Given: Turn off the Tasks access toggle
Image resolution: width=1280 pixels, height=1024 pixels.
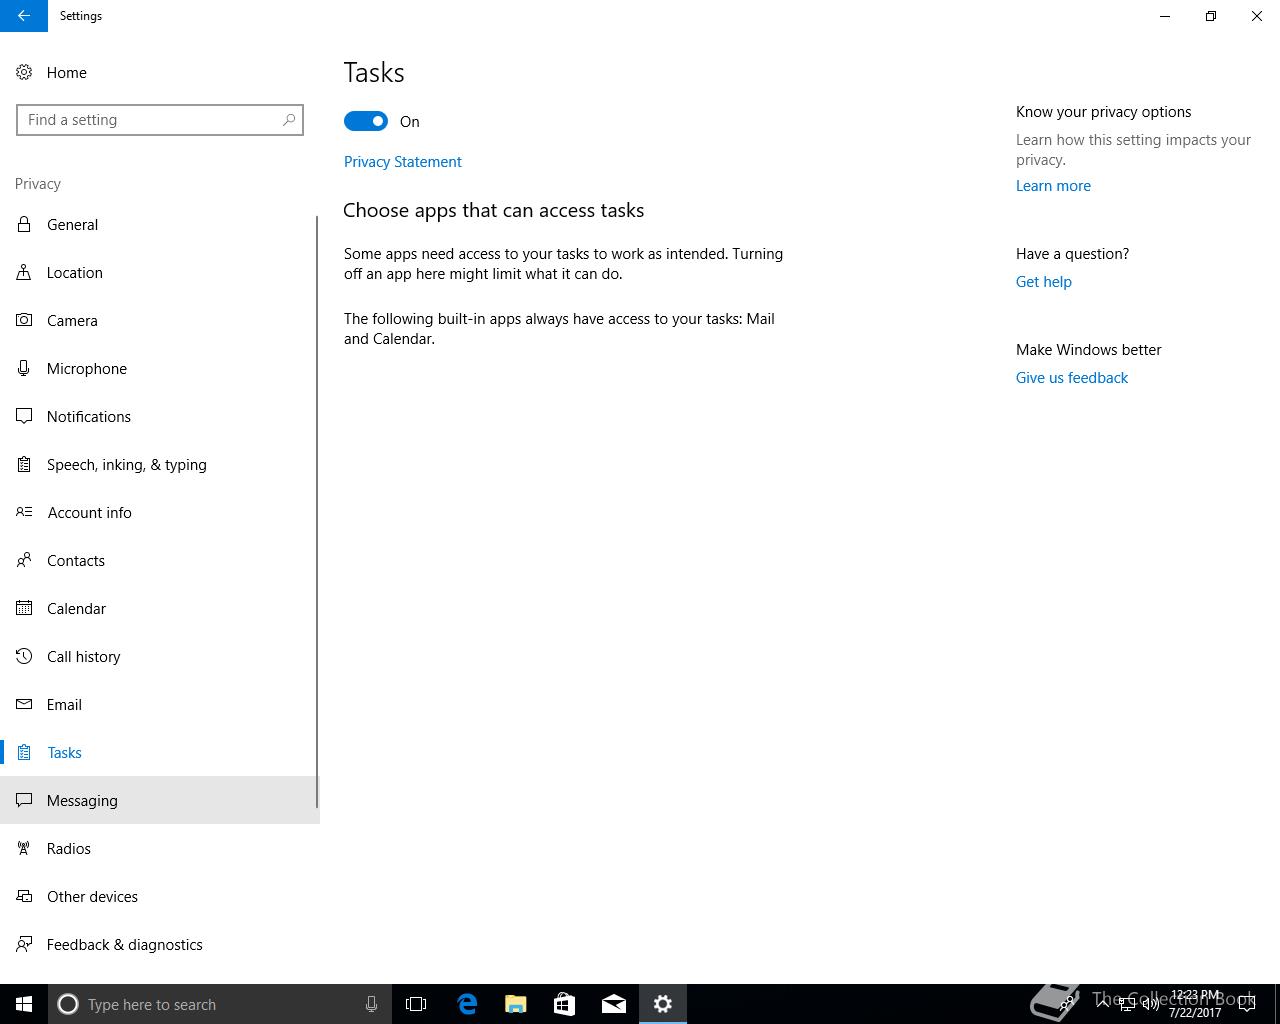Looking at the screenshot, I should [x=366, y=121].
